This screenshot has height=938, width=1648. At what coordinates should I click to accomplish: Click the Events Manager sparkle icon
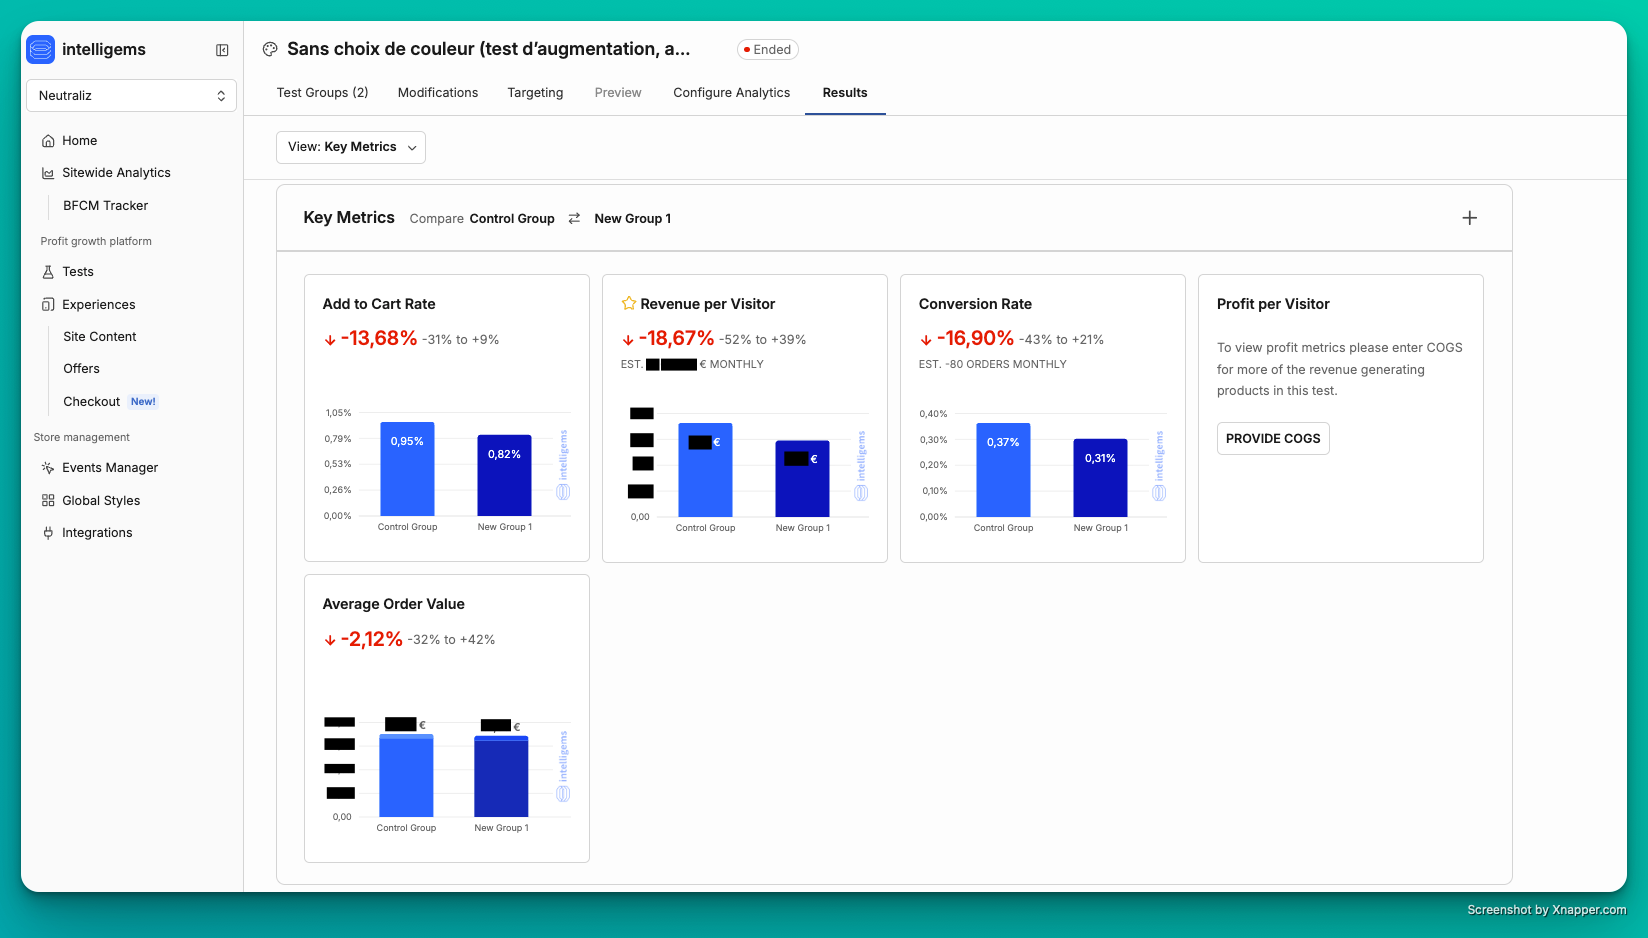(48, 468)
